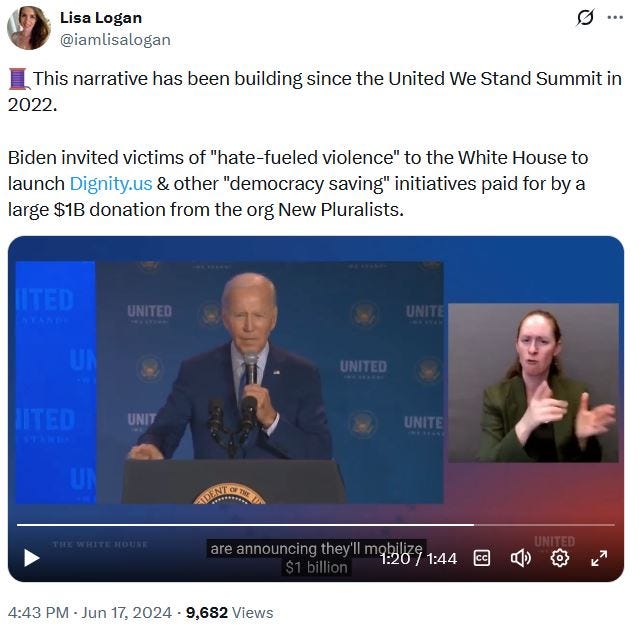Mute the video with the speaker icon
Image resolution: width=639 pixels, height=634 pixels.
520,558
